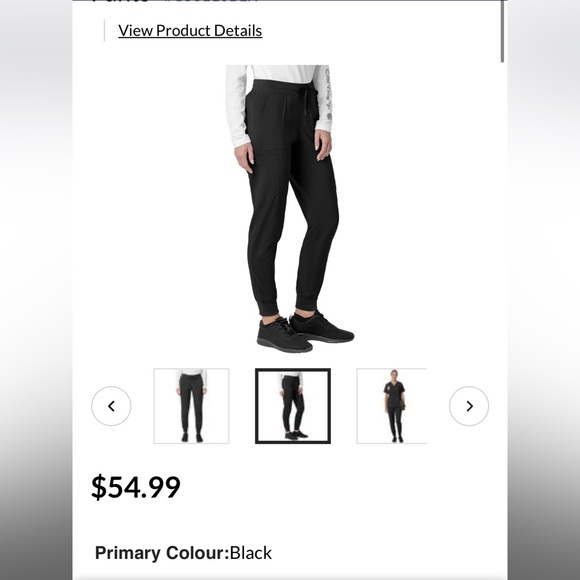Show the full-body scrub outfit thumbnail

click(x=392, y=406)
